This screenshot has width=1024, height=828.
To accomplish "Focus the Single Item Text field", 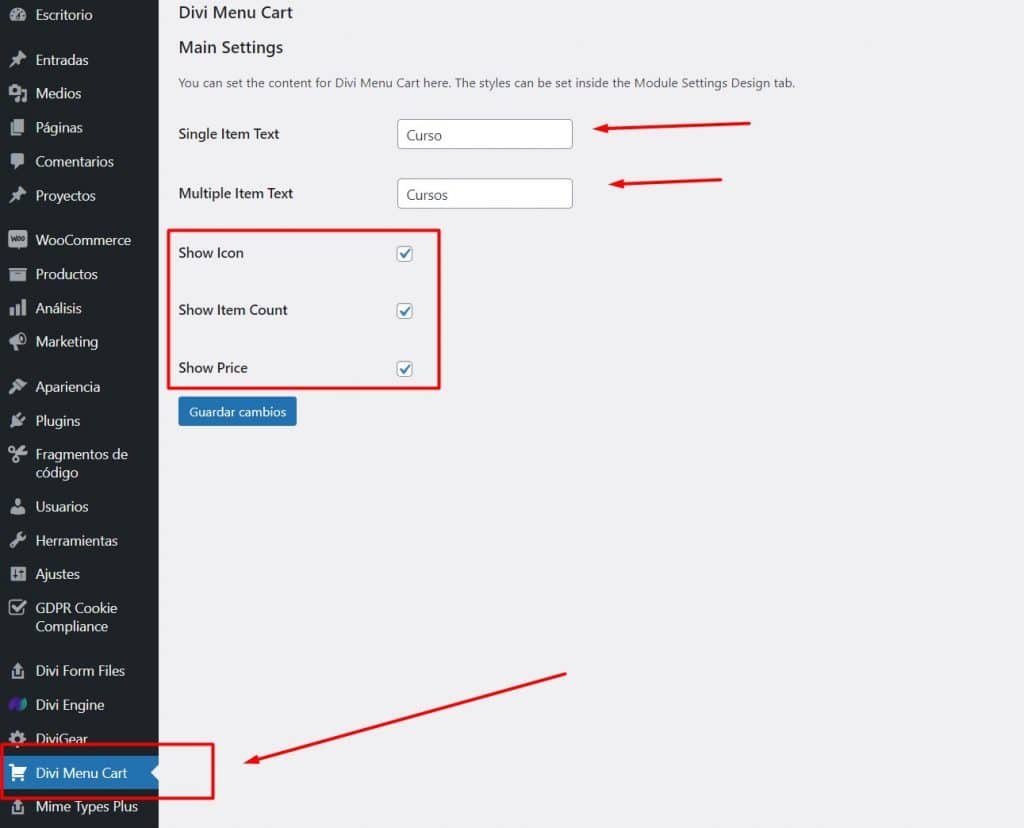I will (x=485, y=134).
